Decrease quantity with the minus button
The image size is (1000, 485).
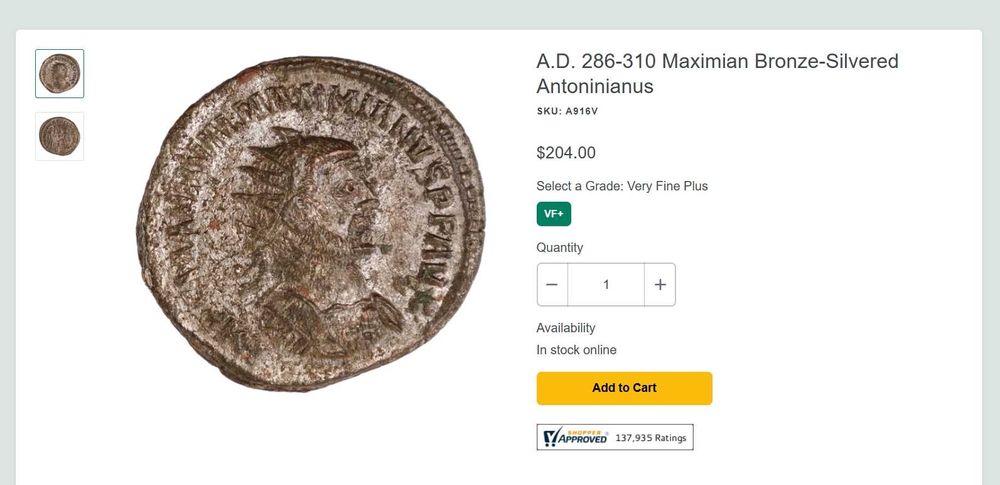552,285
